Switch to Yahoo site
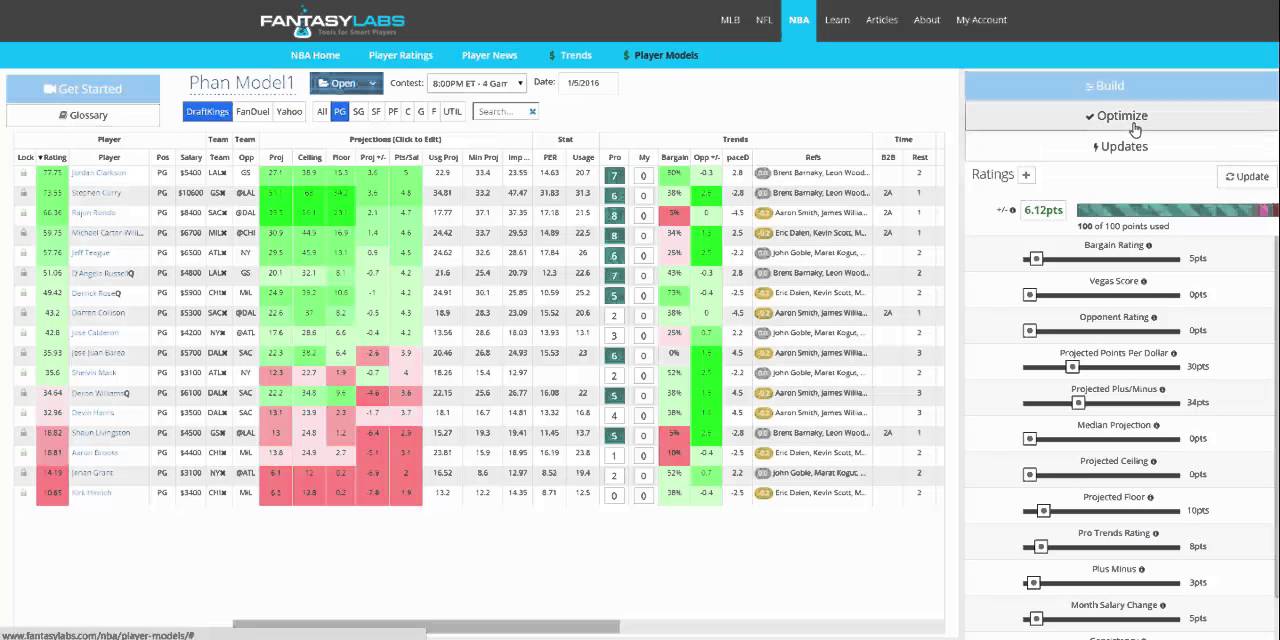 tap(289, 111)
